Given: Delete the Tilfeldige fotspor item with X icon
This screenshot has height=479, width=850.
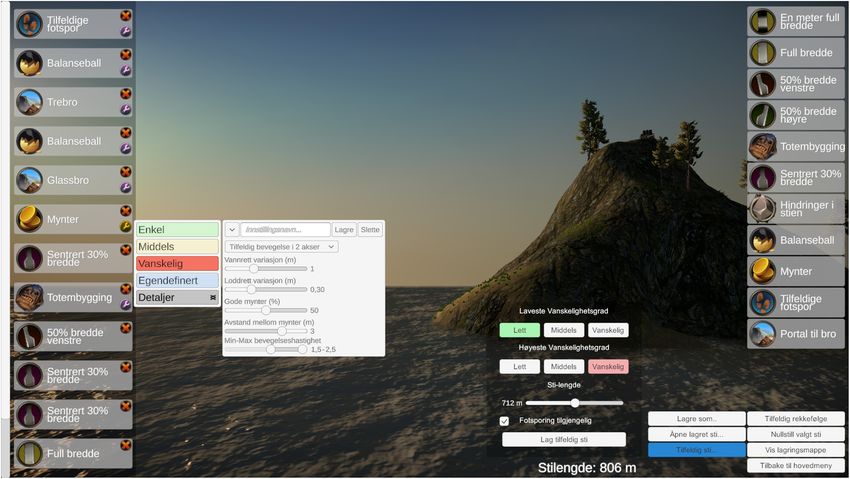Looking at the screenshot, I should click(x=126, y=16).
